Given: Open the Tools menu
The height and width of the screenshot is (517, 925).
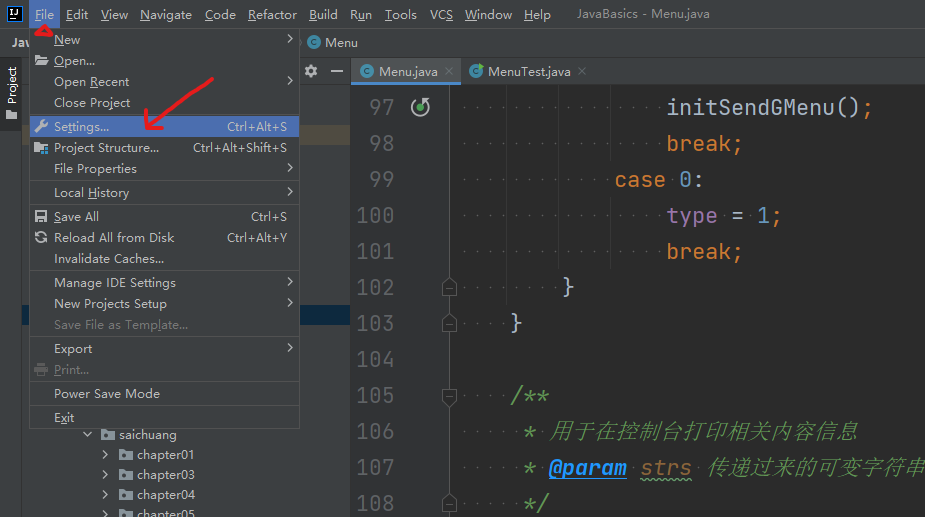Looking at the screenshot, I should [401, 14].
